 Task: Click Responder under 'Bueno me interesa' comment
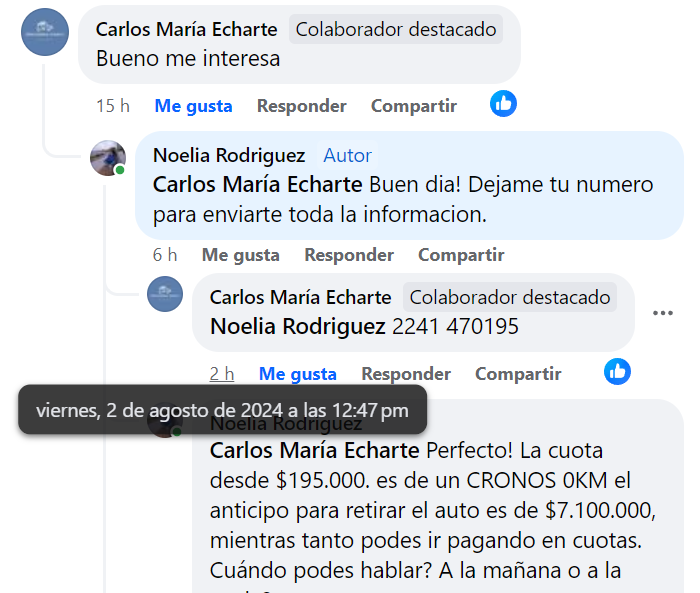tap(301, 106)
